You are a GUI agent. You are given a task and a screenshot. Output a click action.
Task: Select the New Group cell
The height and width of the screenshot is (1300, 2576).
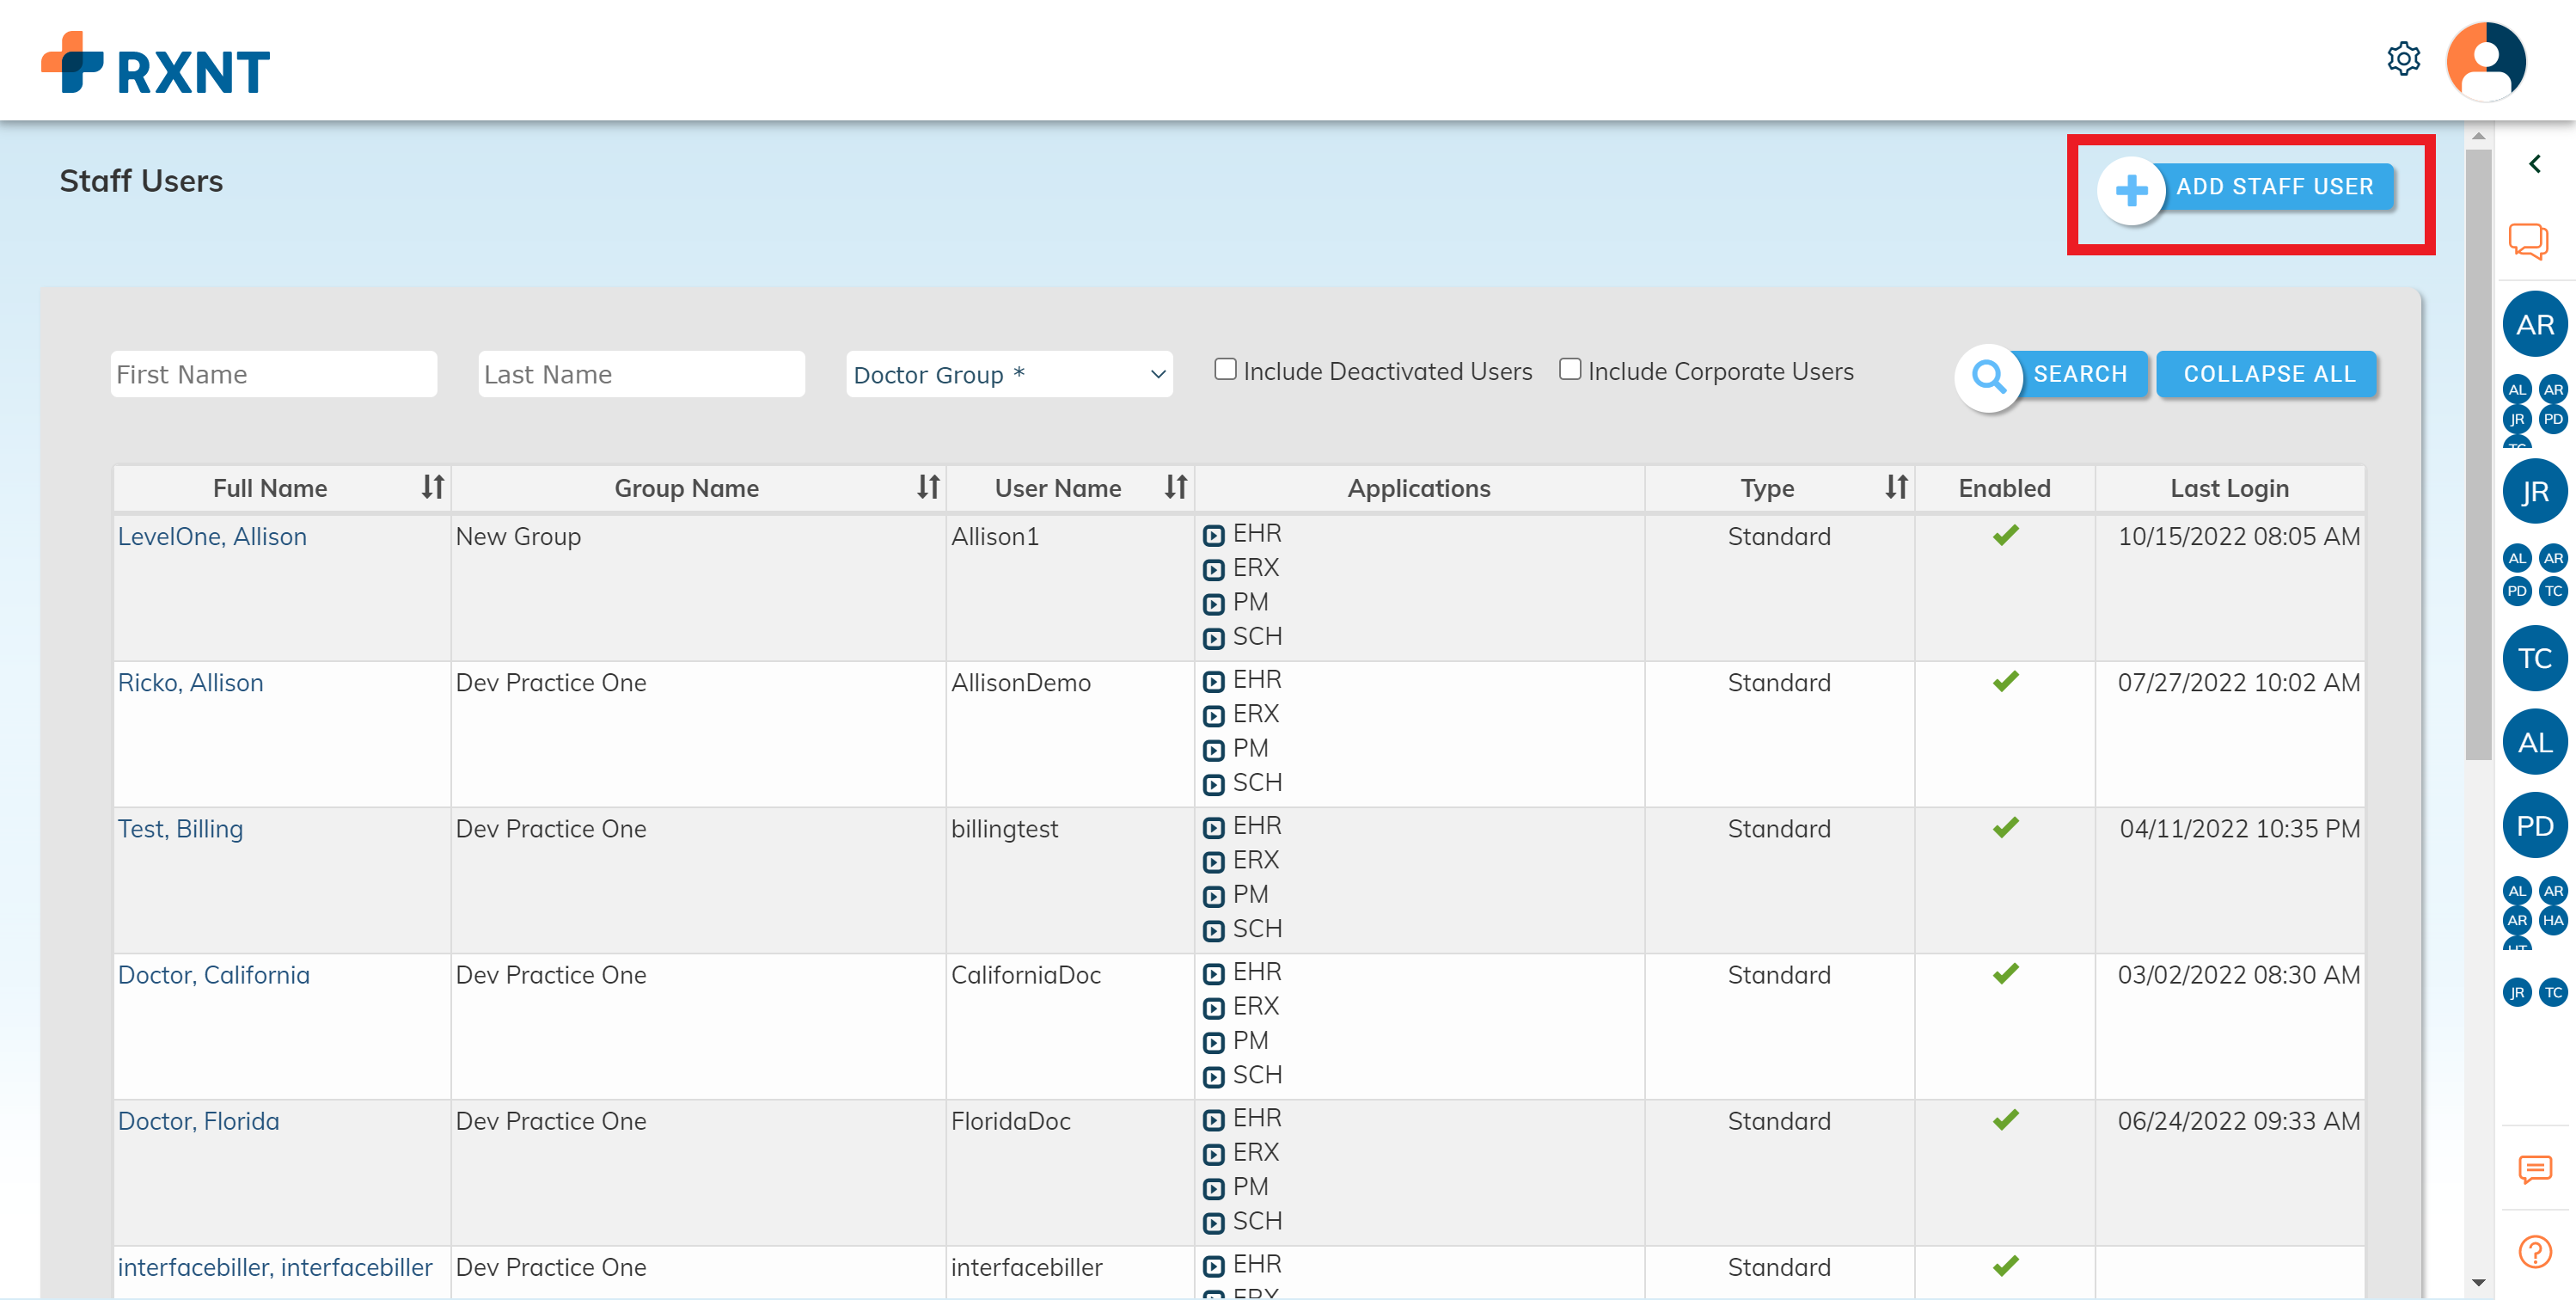coord(698,588)
